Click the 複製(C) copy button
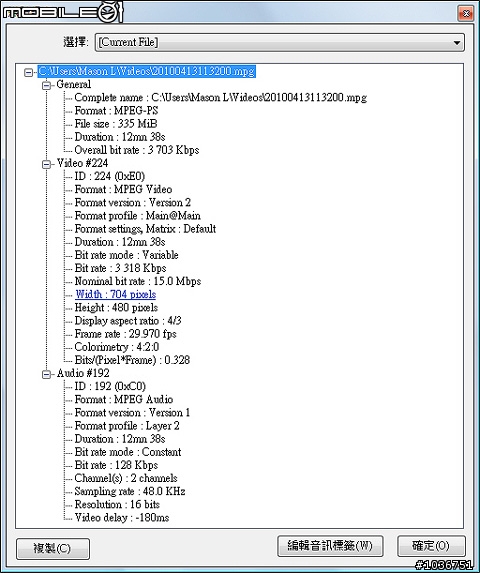Viewport: 480px width, 573px height. pos(53,548)
